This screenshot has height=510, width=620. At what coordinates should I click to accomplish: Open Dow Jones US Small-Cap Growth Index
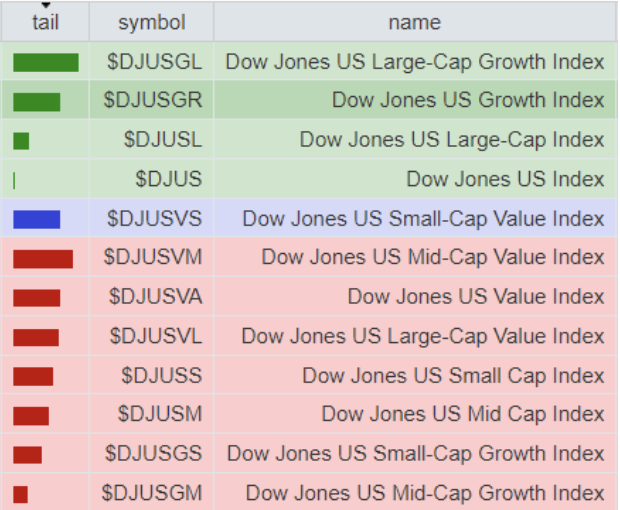click(x=415, y=454)
